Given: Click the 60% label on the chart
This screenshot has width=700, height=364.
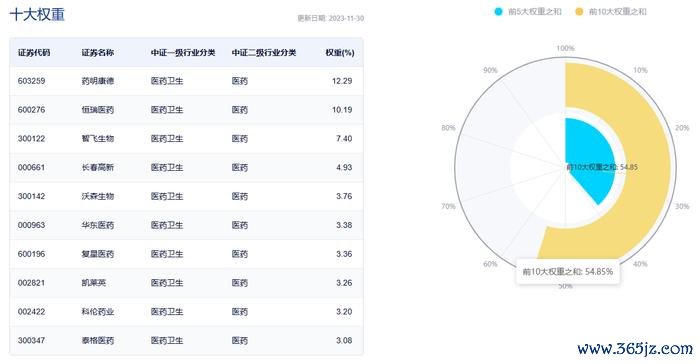Looking at the screenshot, I should point(490,264).
